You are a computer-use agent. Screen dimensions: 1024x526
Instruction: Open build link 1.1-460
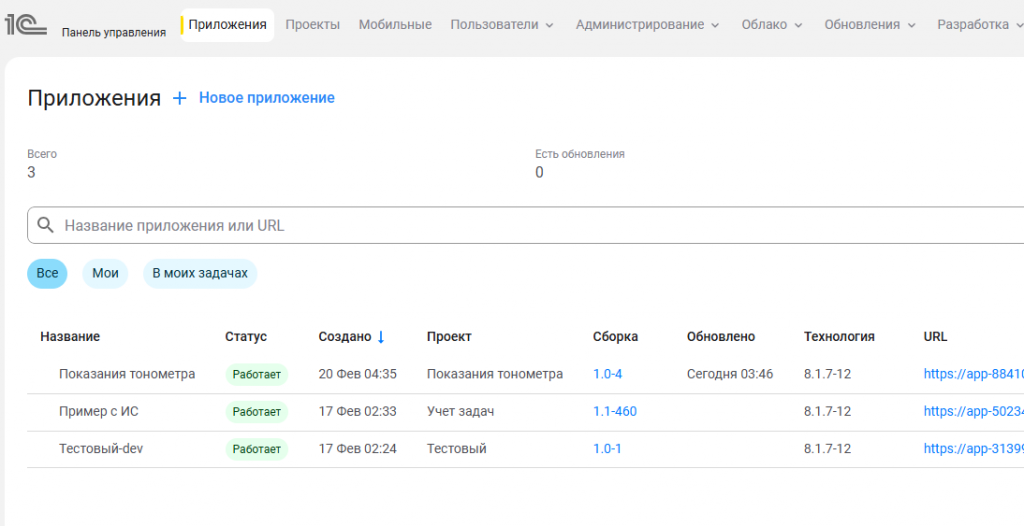(x=615, y=412)
